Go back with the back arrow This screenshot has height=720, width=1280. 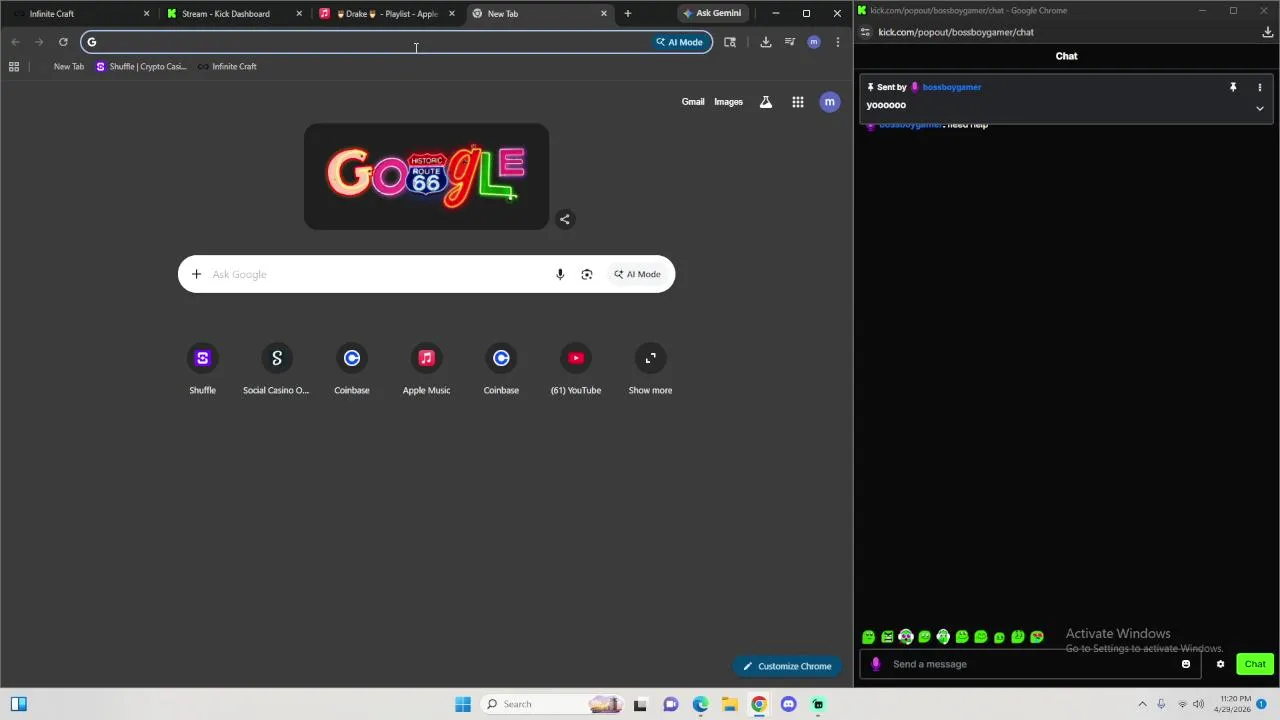[x=15, y=42]
